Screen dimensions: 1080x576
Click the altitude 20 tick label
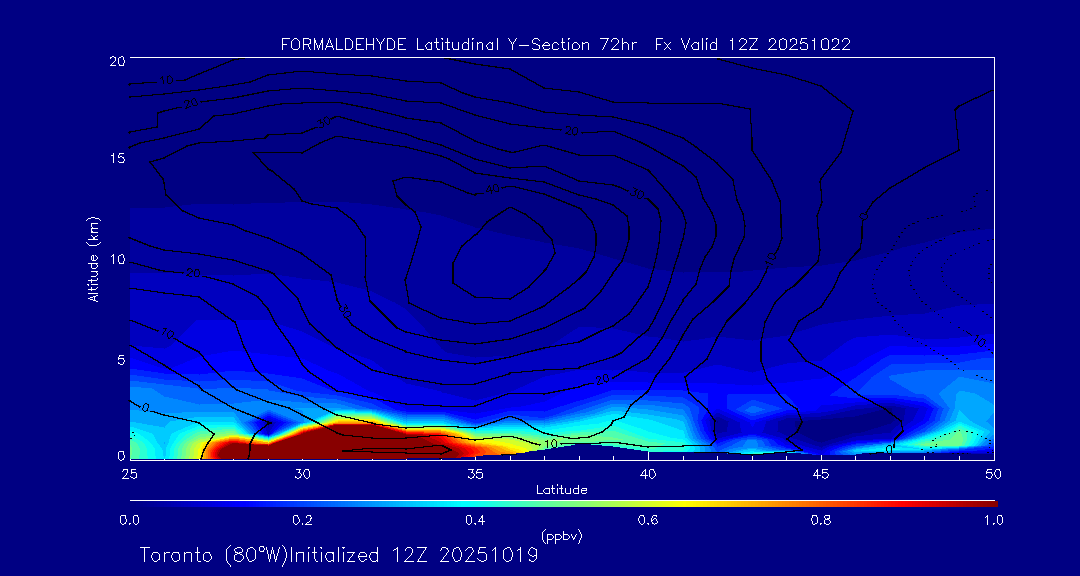tap(115, 60)
